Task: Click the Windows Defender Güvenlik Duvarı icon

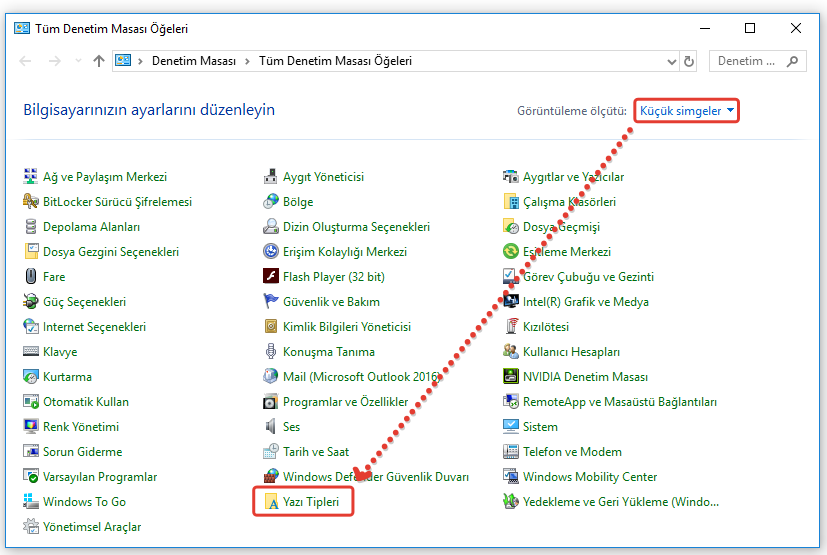Action: 270,477
